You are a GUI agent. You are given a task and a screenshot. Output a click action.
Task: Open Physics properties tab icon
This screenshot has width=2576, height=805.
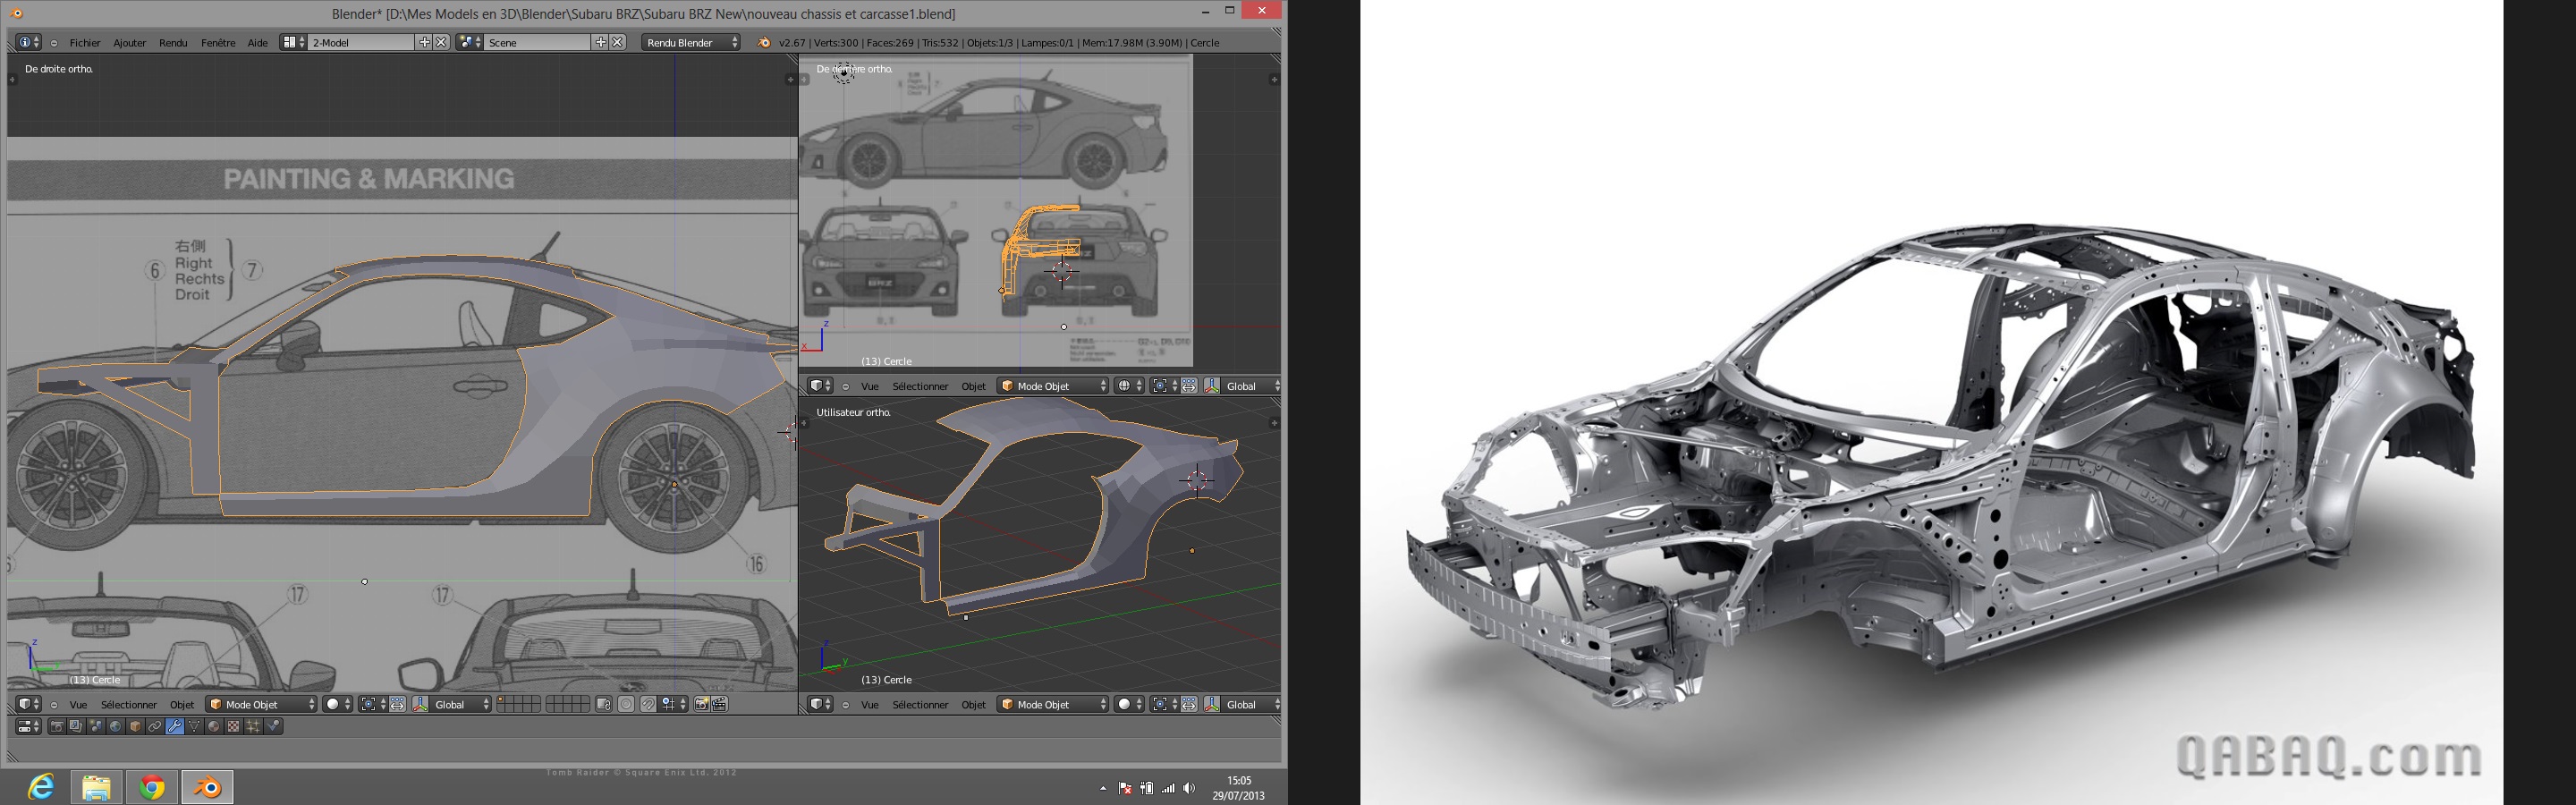(273, 727)
